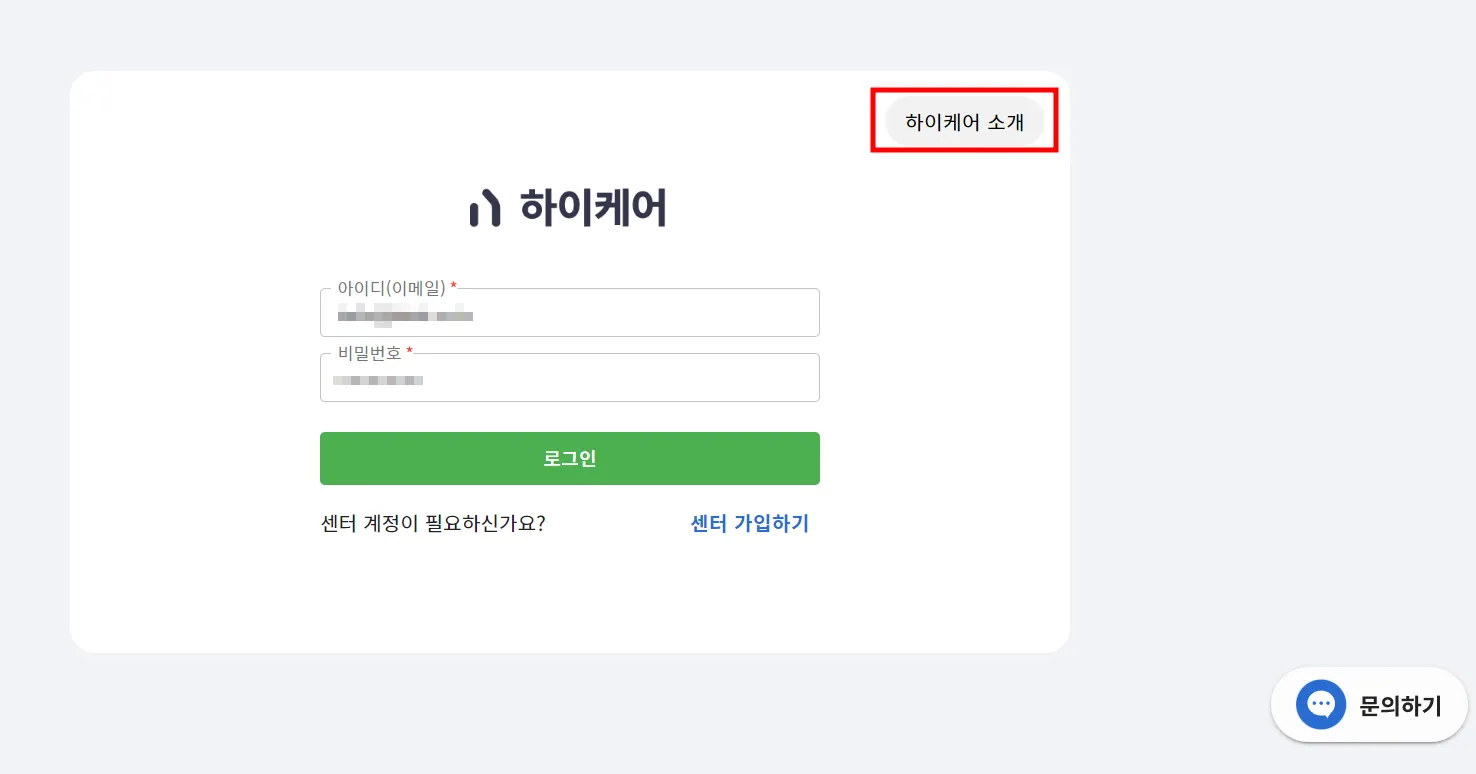Image resolution: width=1476 pixels, height=774 pixels.
Task: Focus the 비밀번호 password field
Action: click(569, 380)
